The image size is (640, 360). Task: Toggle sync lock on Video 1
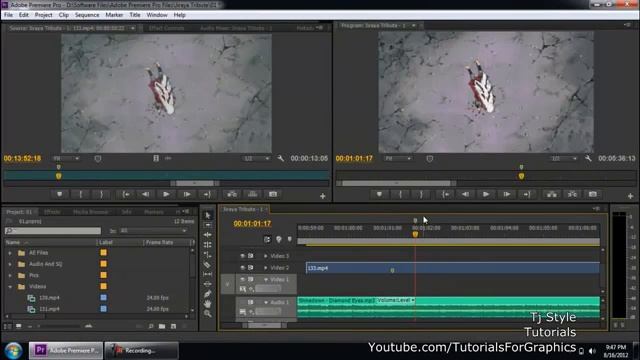click(251, 280)
